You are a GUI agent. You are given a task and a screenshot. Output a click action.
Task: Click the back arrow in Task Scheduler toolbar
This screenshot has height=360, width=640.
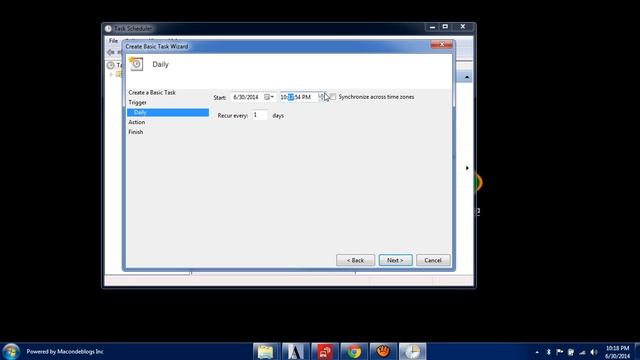[x=111, y=52]
